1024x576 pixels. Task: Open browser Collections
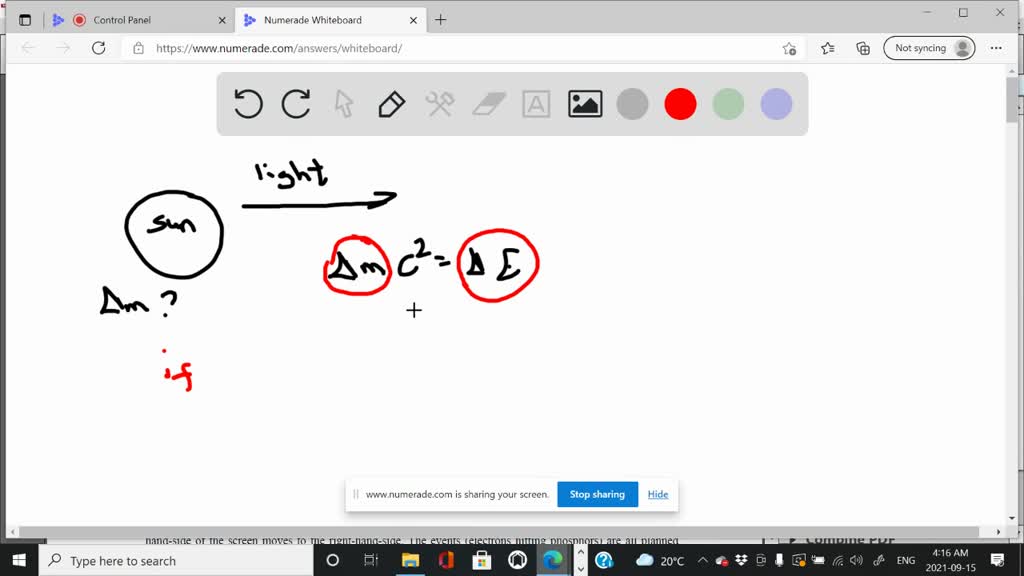(863, 48)
